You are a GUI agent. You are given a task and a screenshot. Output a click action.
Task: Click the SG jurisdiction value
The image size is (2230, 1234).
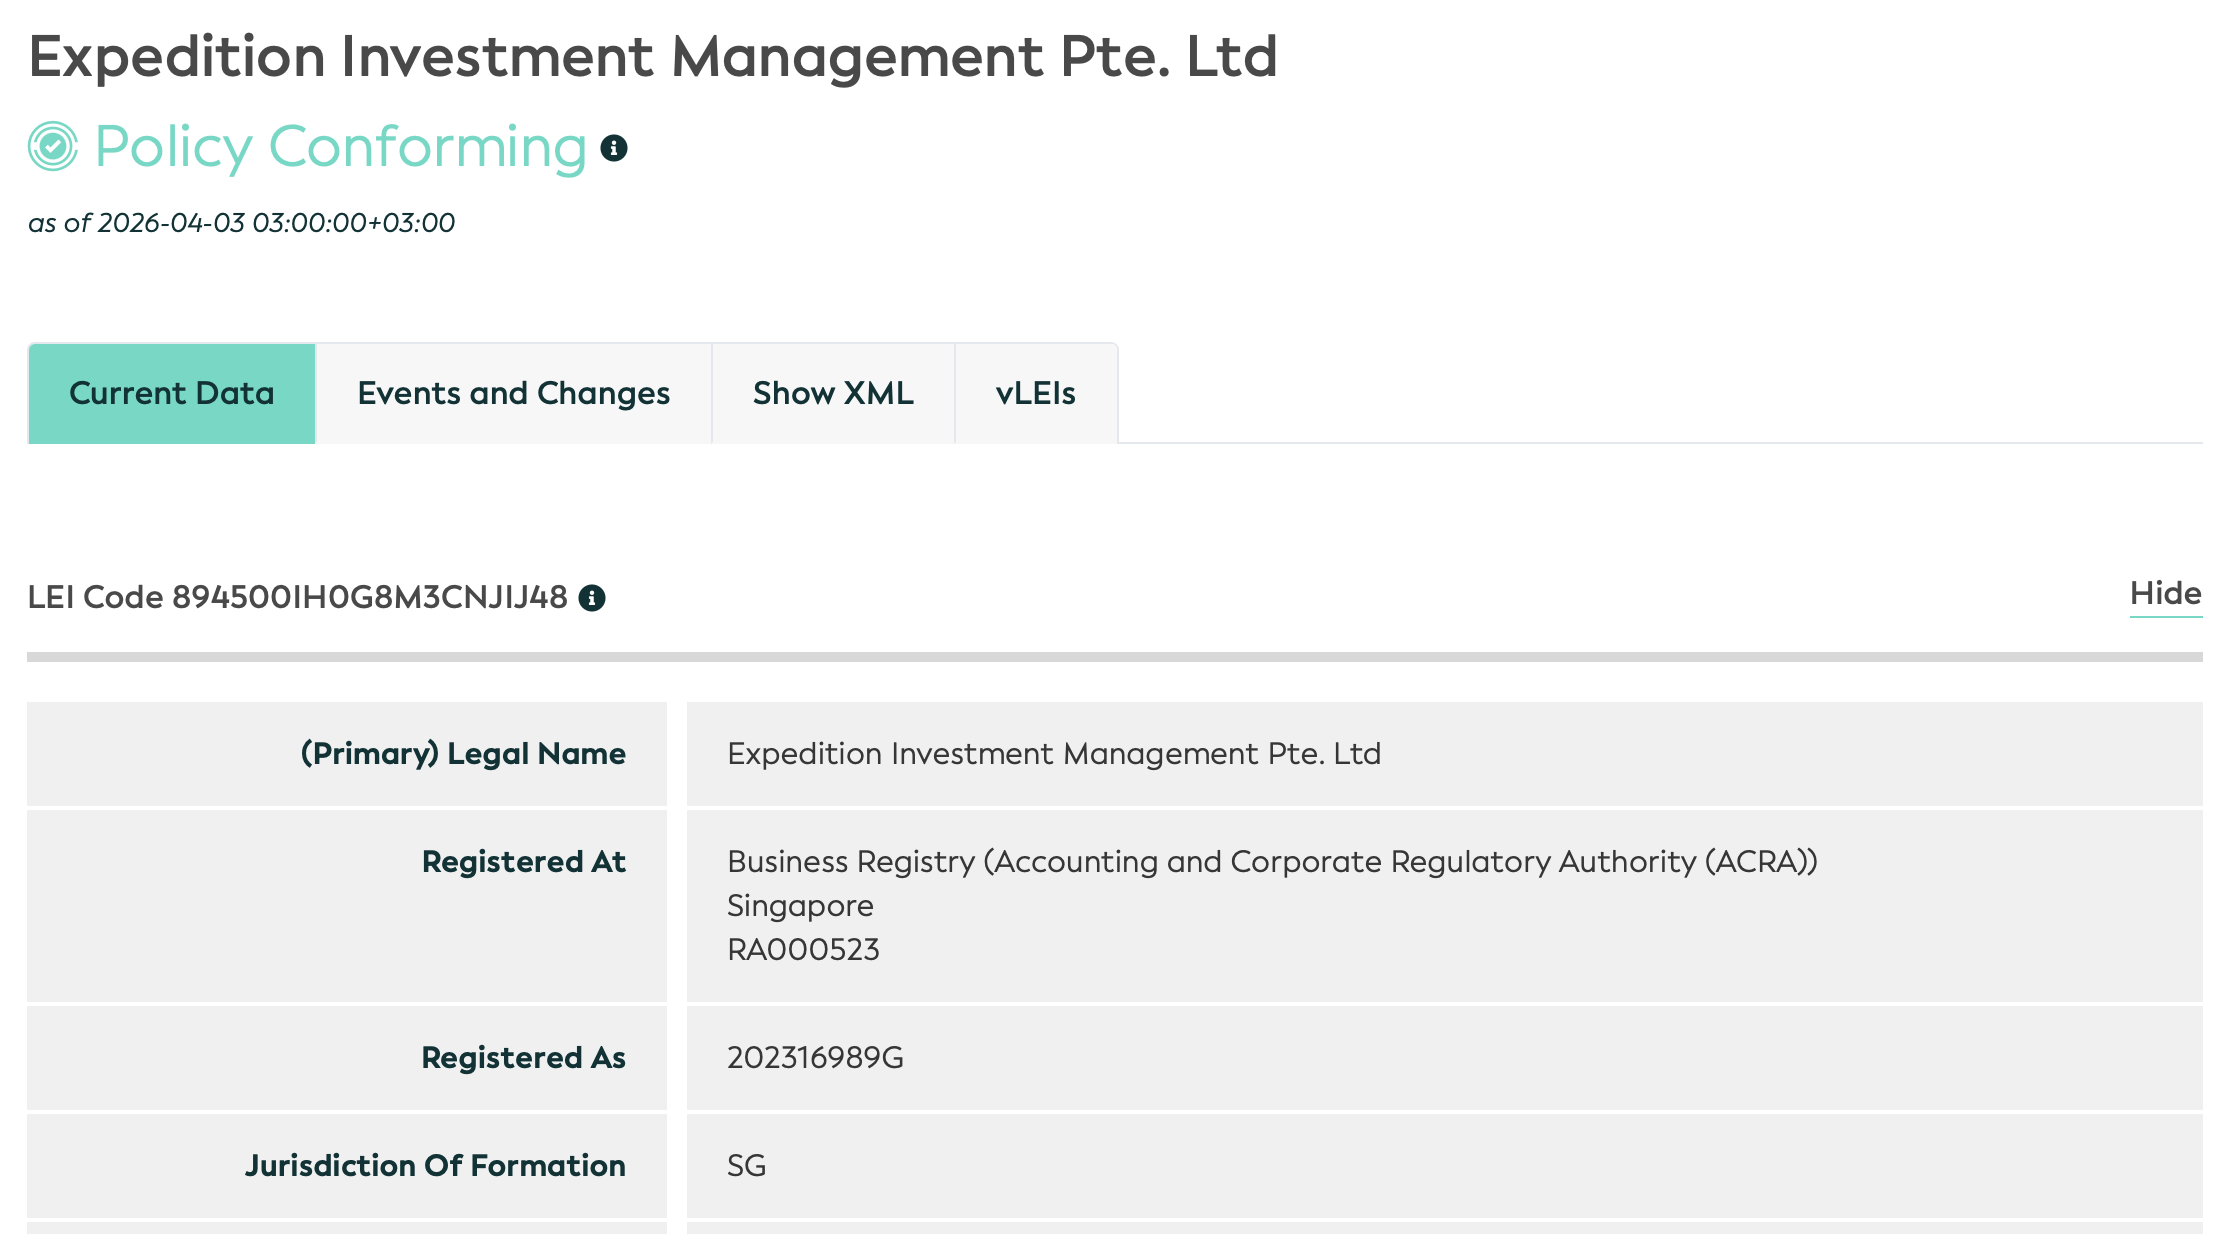tap(747, 1165)
